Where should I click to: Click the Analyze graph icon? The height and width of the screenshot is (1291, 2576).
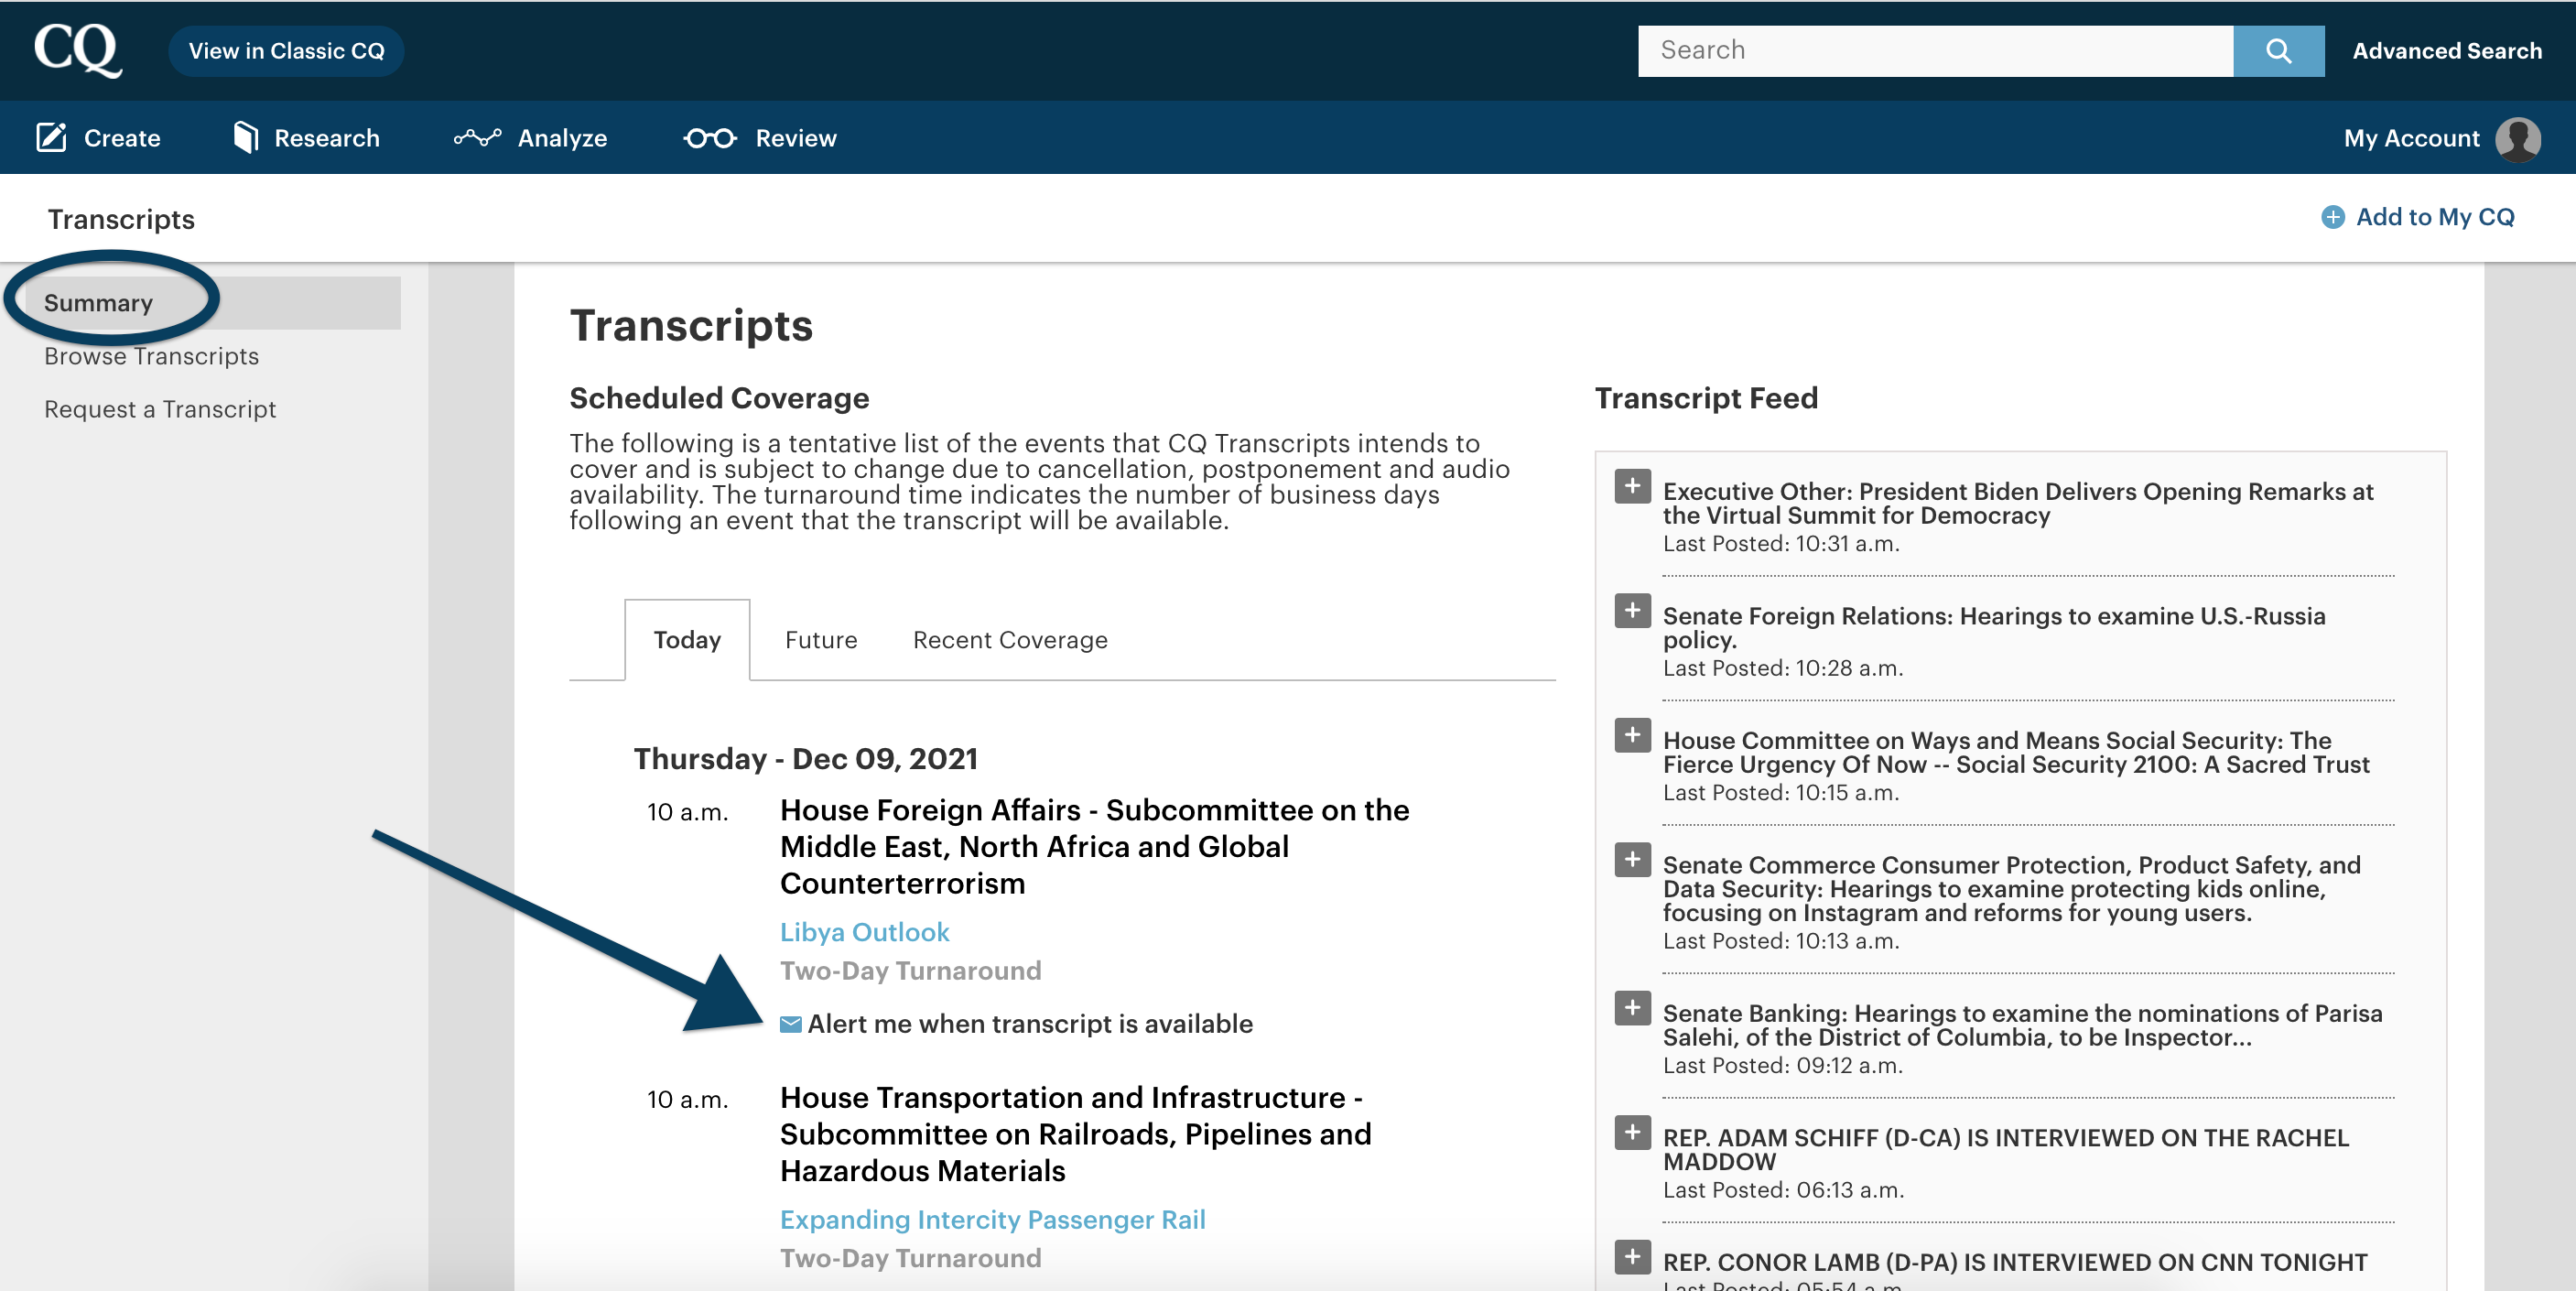click(477, 137)
